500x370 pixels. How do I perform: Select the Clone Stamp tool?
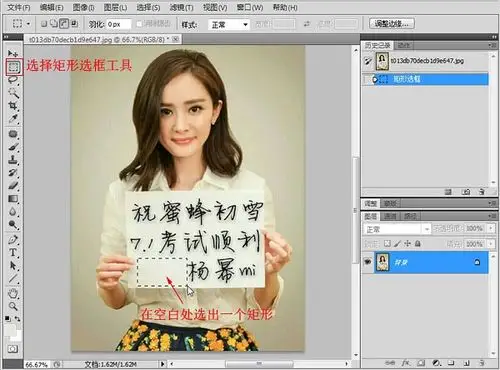point(13,160)
